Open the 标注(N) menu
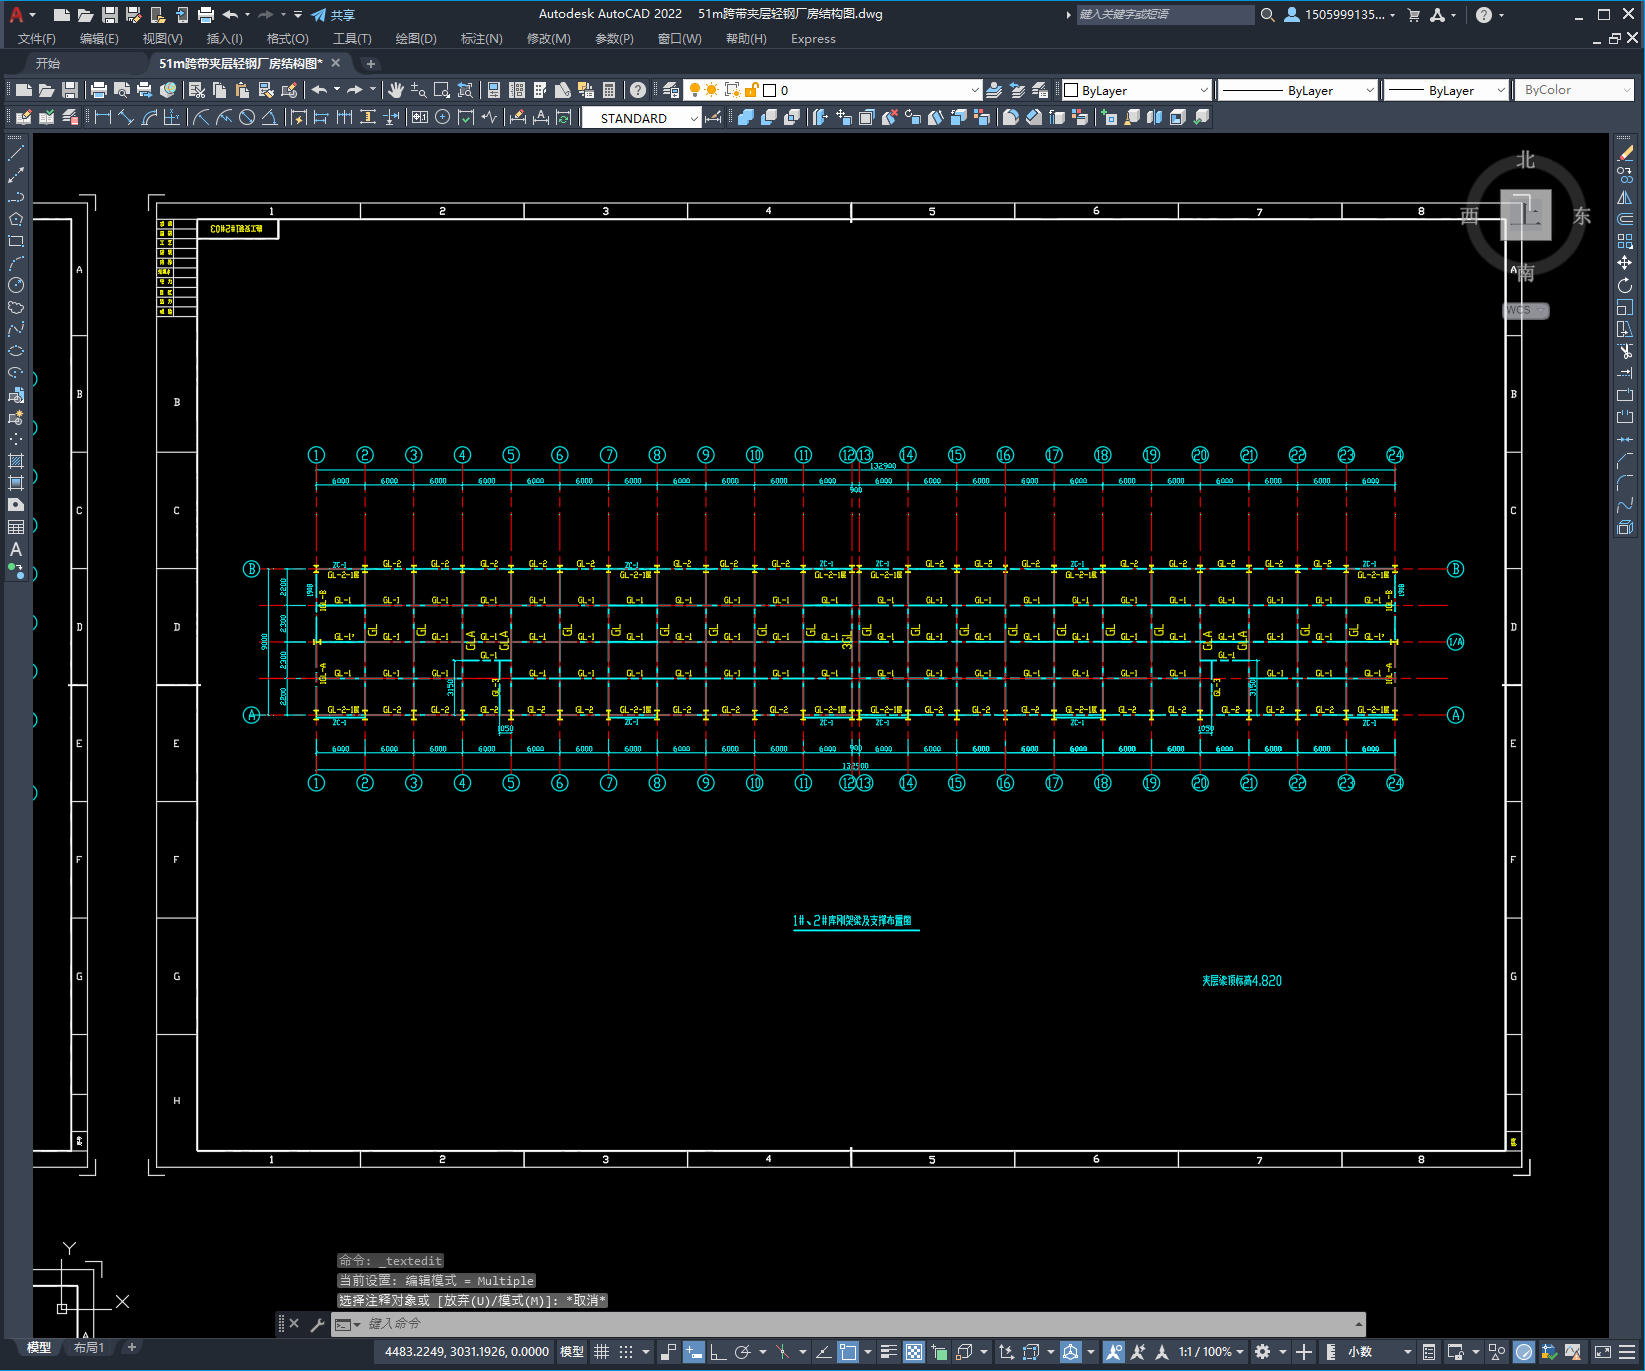 pos(481,39)
